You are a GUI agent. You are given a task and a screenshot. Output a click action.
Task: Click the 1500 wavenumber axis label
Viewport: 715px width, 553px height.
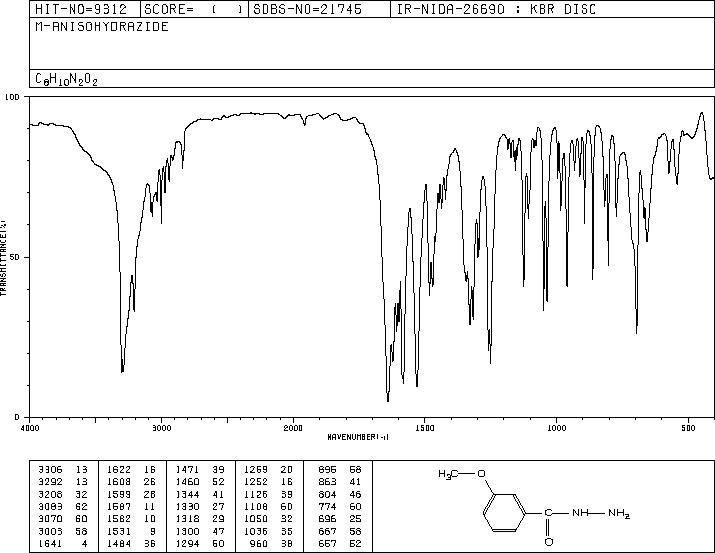click(425, 428)
